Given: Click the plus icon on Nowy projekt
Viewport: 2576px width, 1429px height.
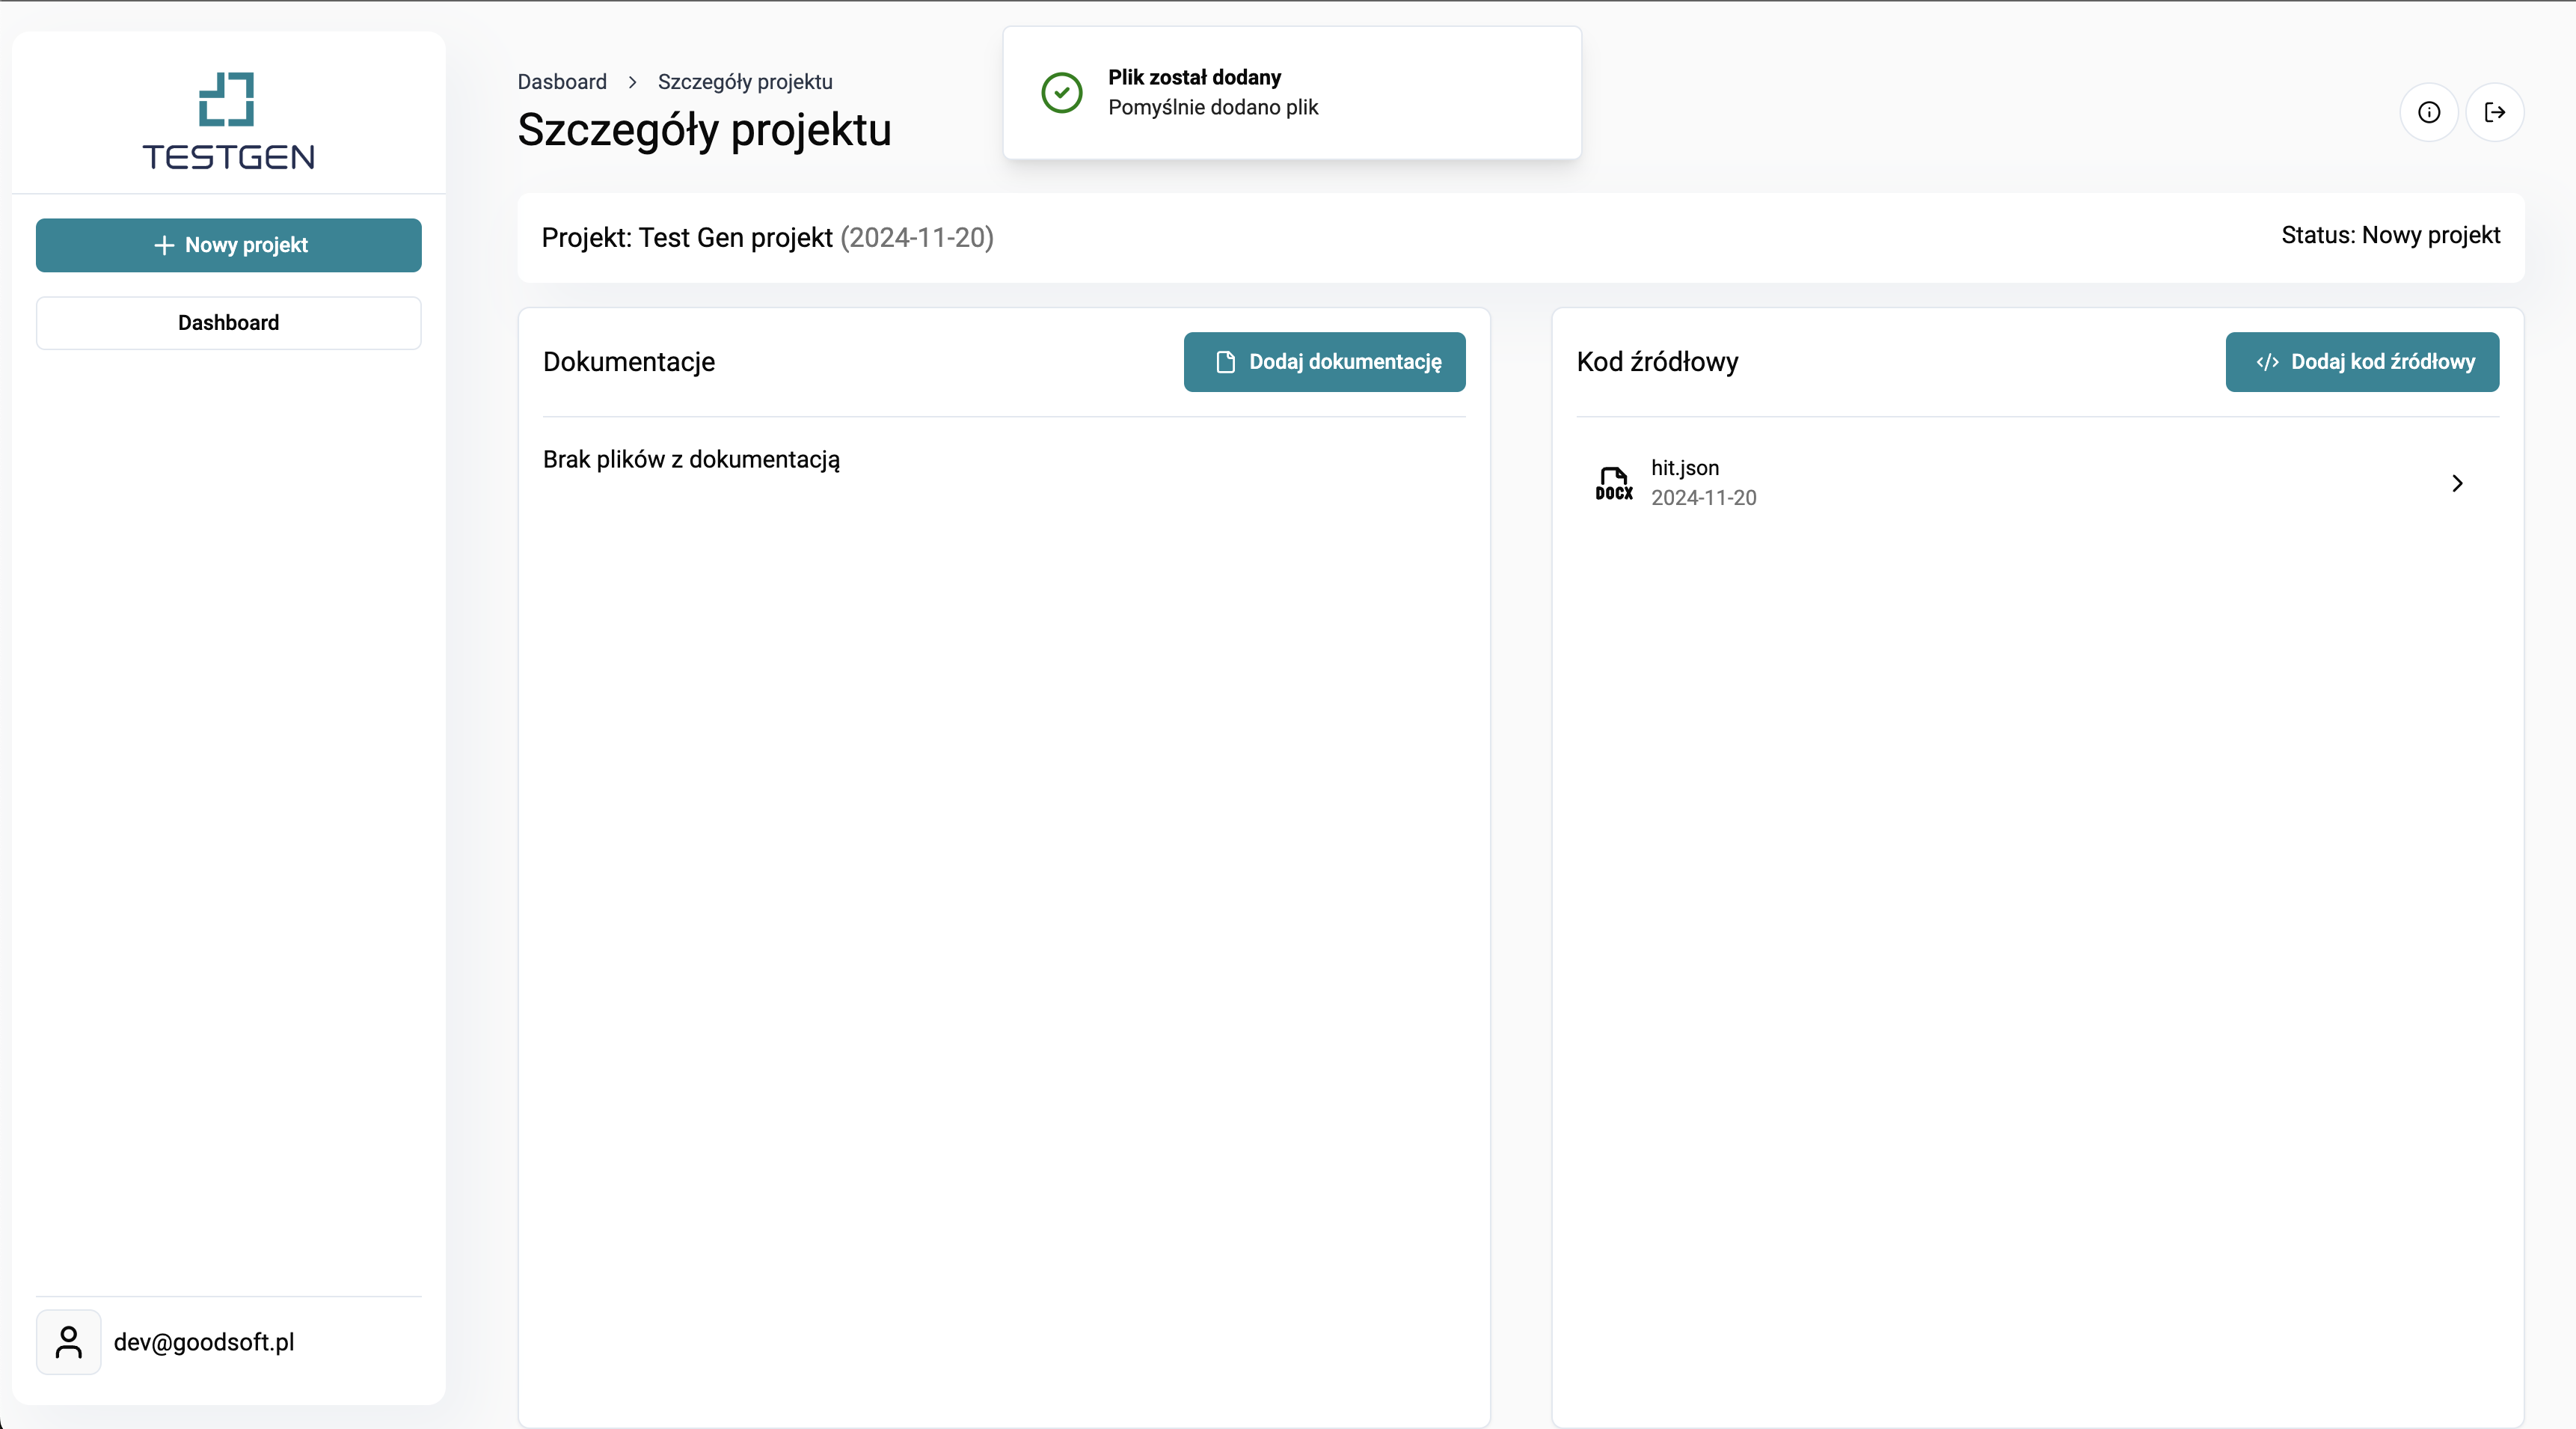Looking at the screenshot, I should pyautogui.click(x=164, y=245).
